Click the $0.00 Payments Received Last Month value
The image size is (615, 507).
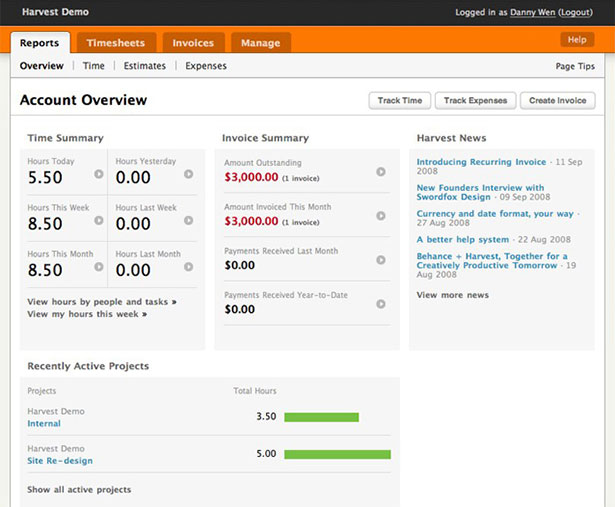point(240,265)
